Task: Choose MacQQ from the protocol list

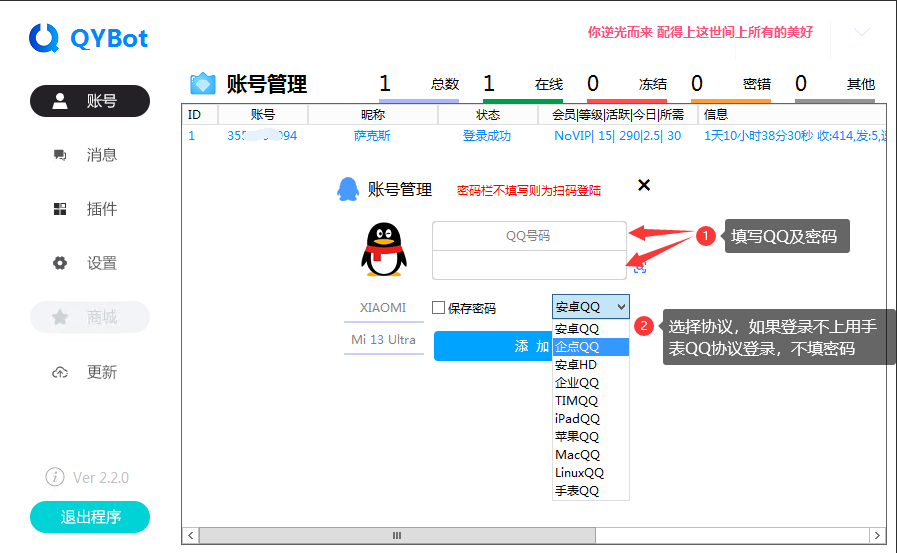Action: tap(590, 455)
